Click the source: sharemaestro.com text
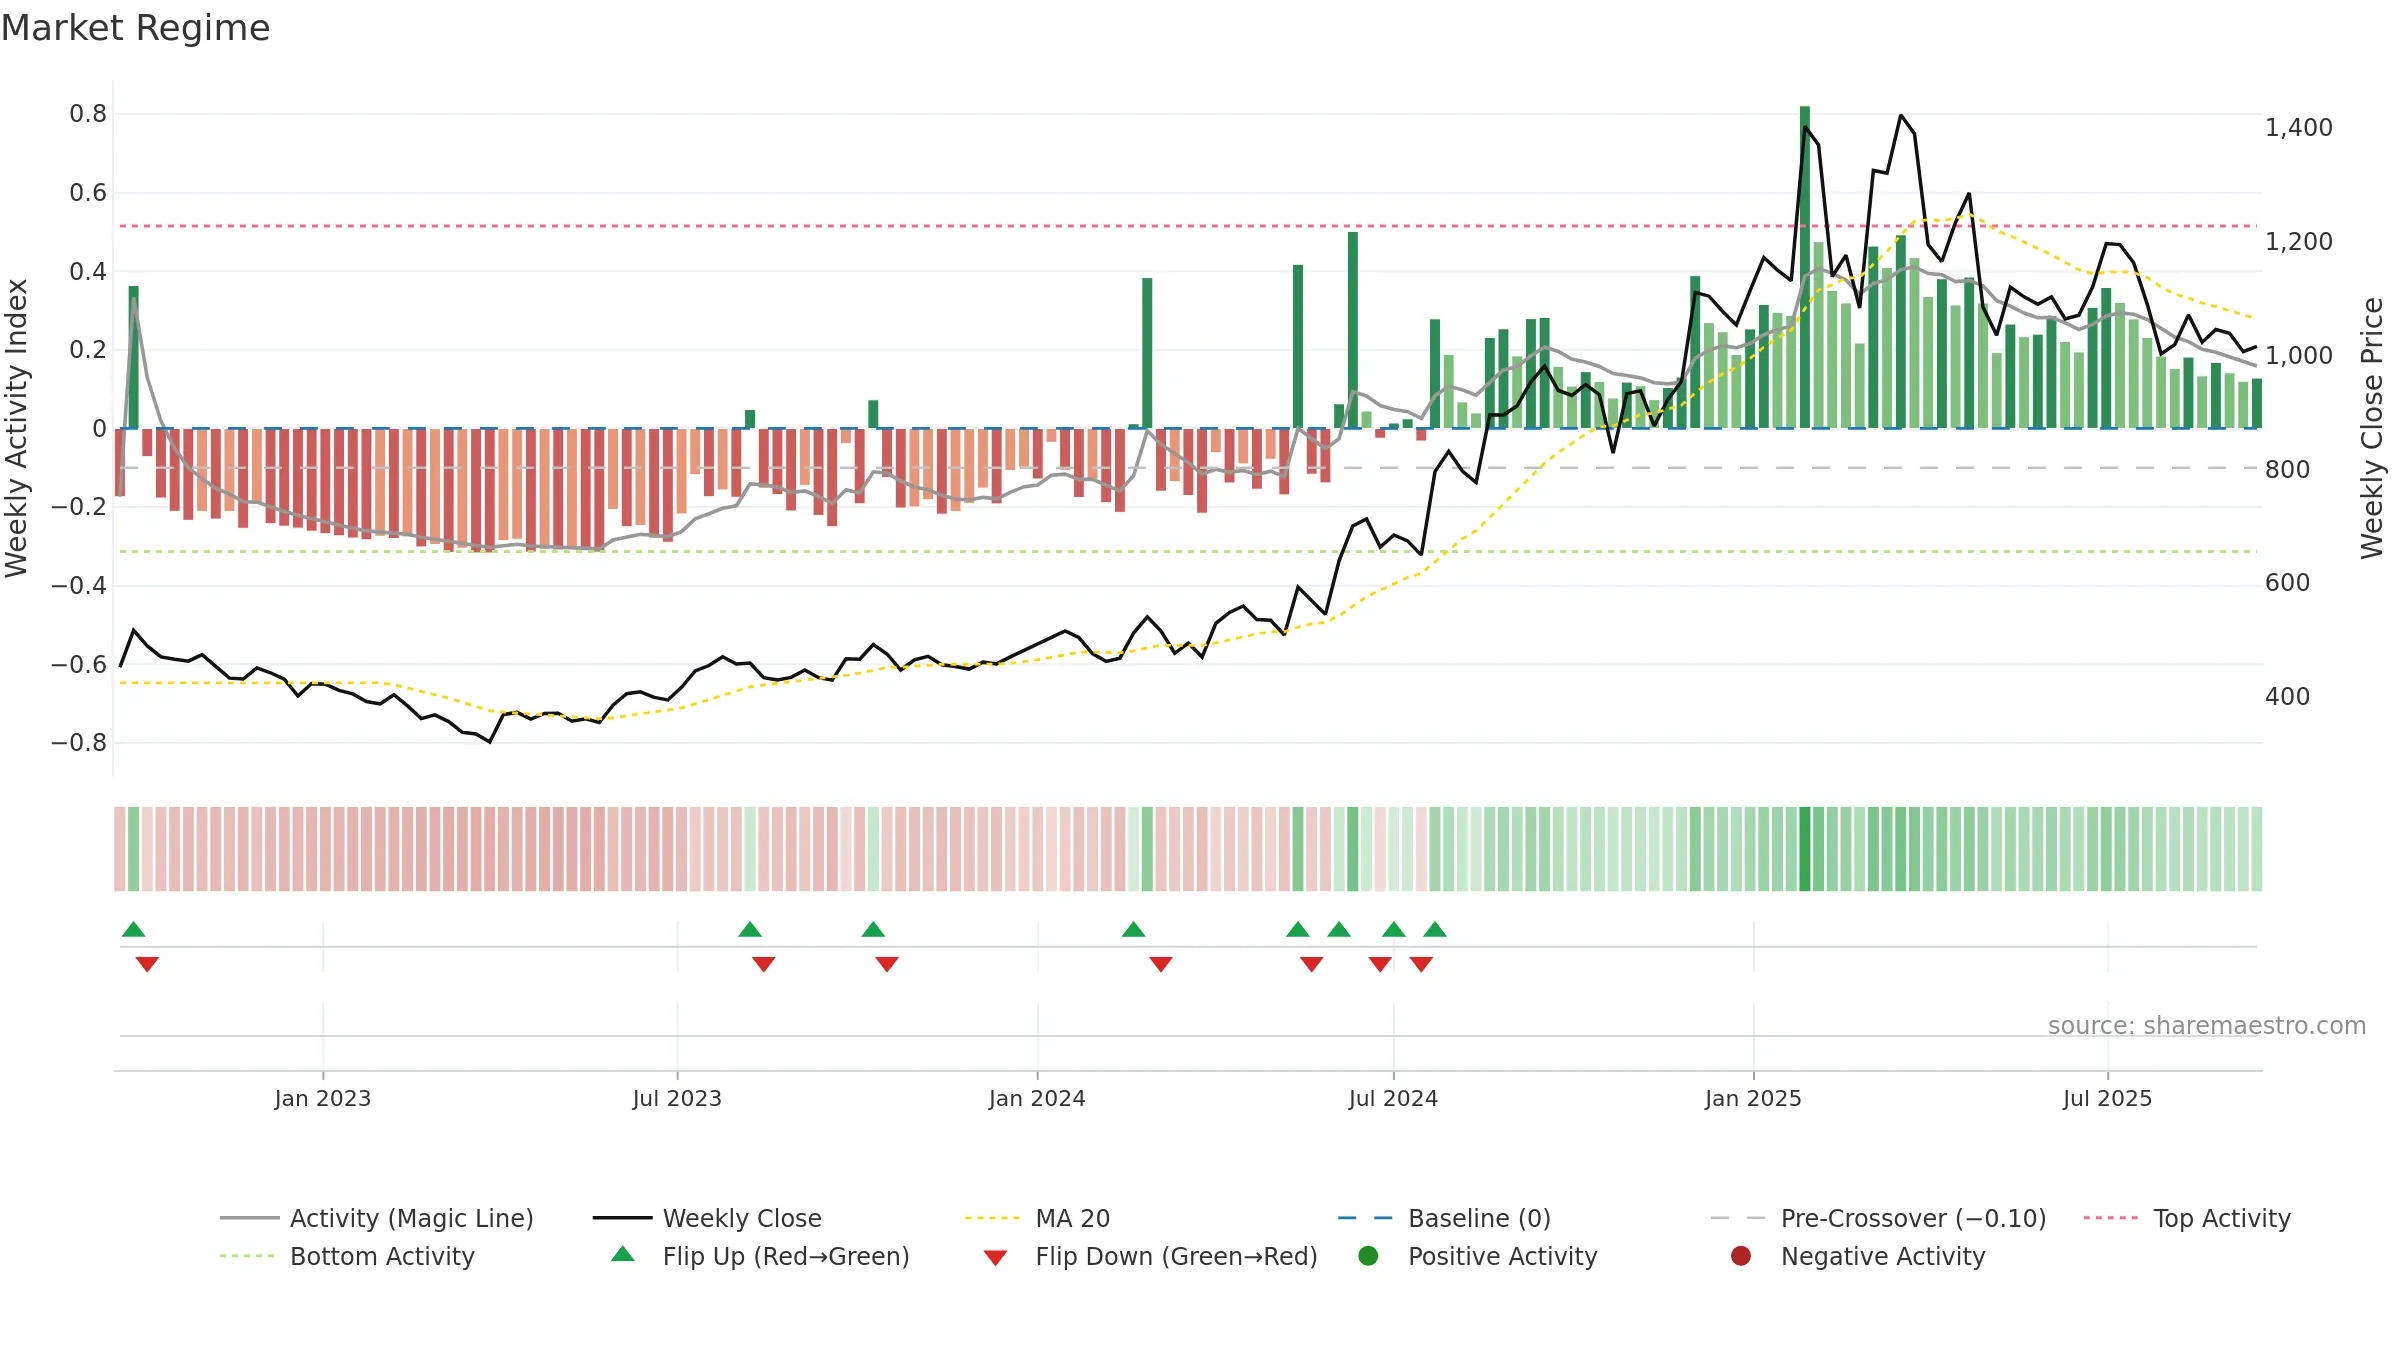Viewport: 2400px width, 1350px height. [2207, 1025]
